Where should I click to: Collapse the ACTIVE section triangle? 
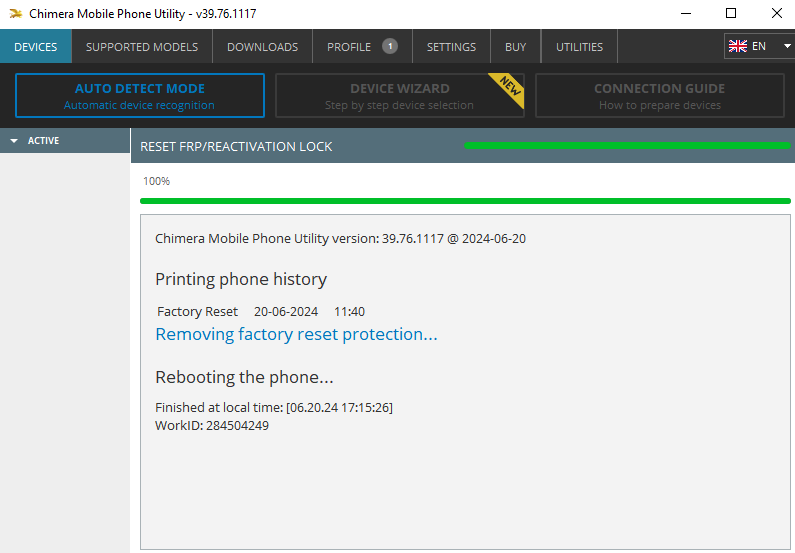click(x=14, y=141)
